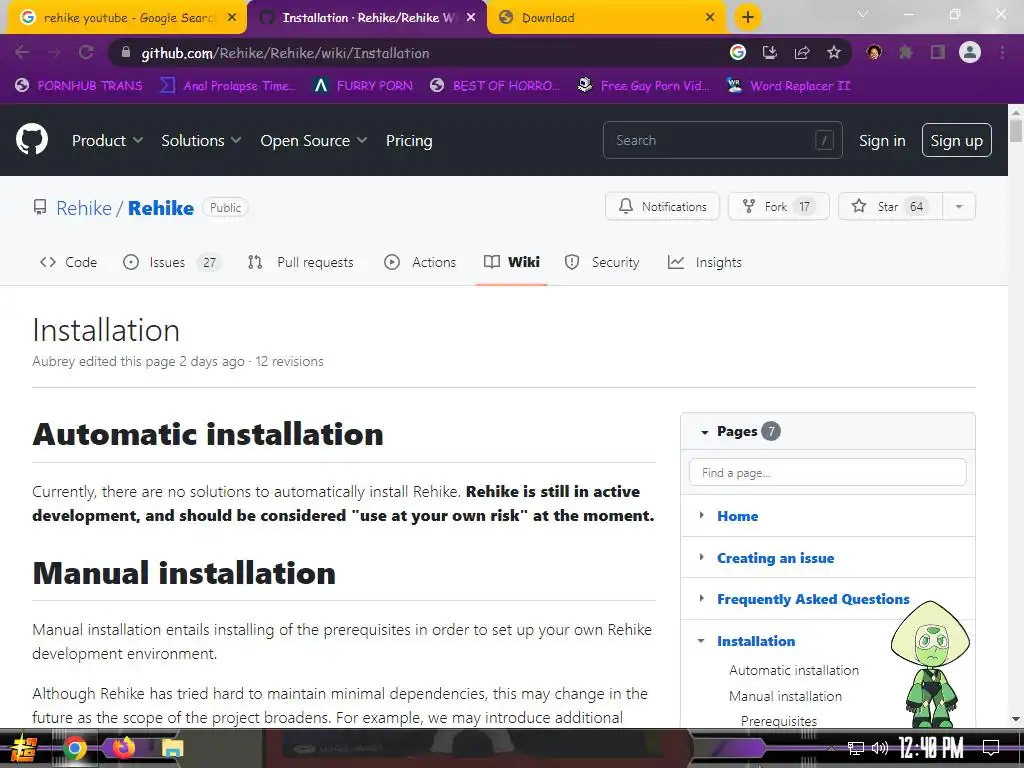Click the tab search chevron in the title bar

pyautogui.click(x=863, y=14)
